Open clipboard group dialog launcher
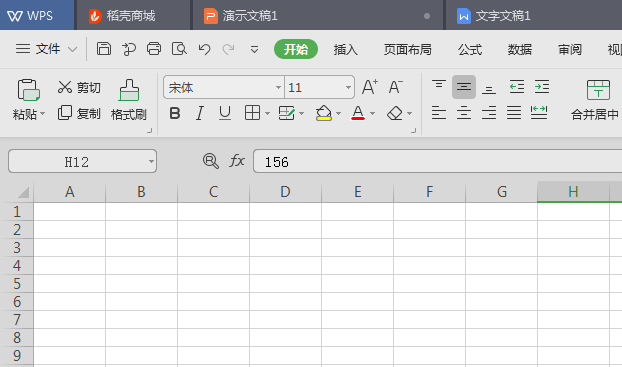622x367 pixels. (150, 130)
